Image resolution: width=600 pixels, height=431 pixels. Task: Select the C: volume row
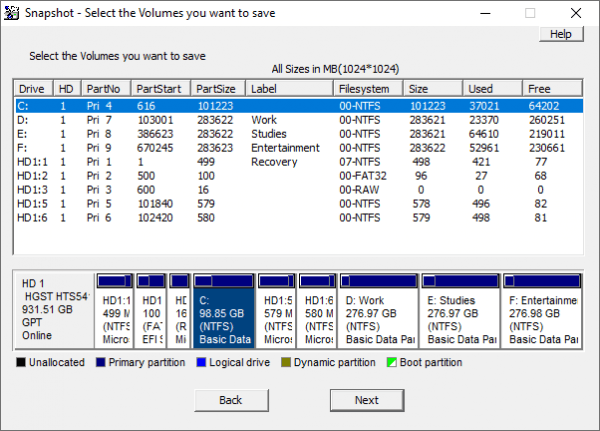pyautogui.click(x=299, y=106)
